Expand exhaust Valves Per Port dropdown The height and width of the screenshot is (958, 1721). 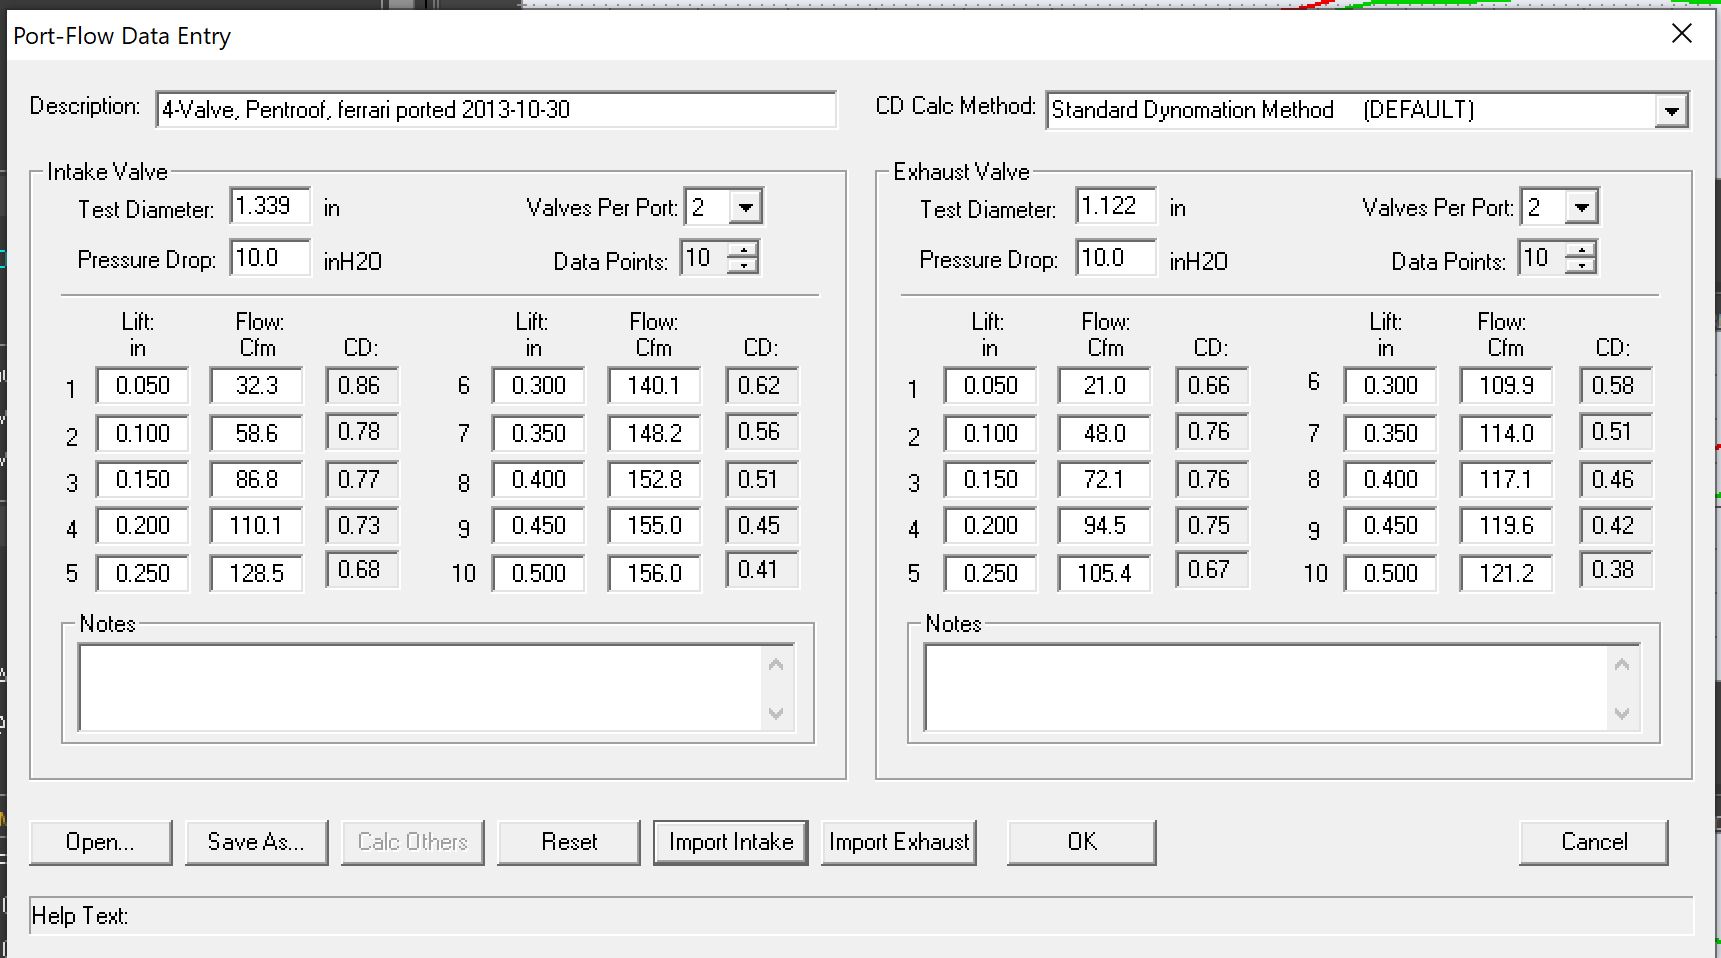pos(1581,208)
